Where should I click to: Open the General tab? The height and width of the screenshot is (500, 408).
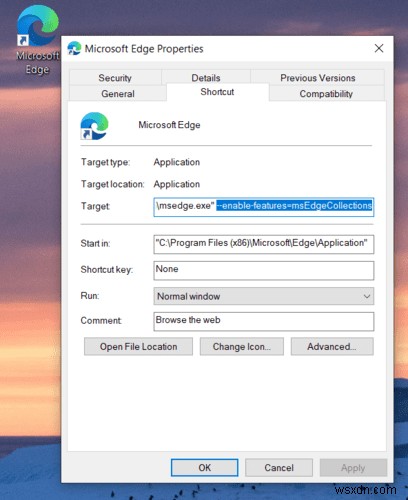coord(118,94)
